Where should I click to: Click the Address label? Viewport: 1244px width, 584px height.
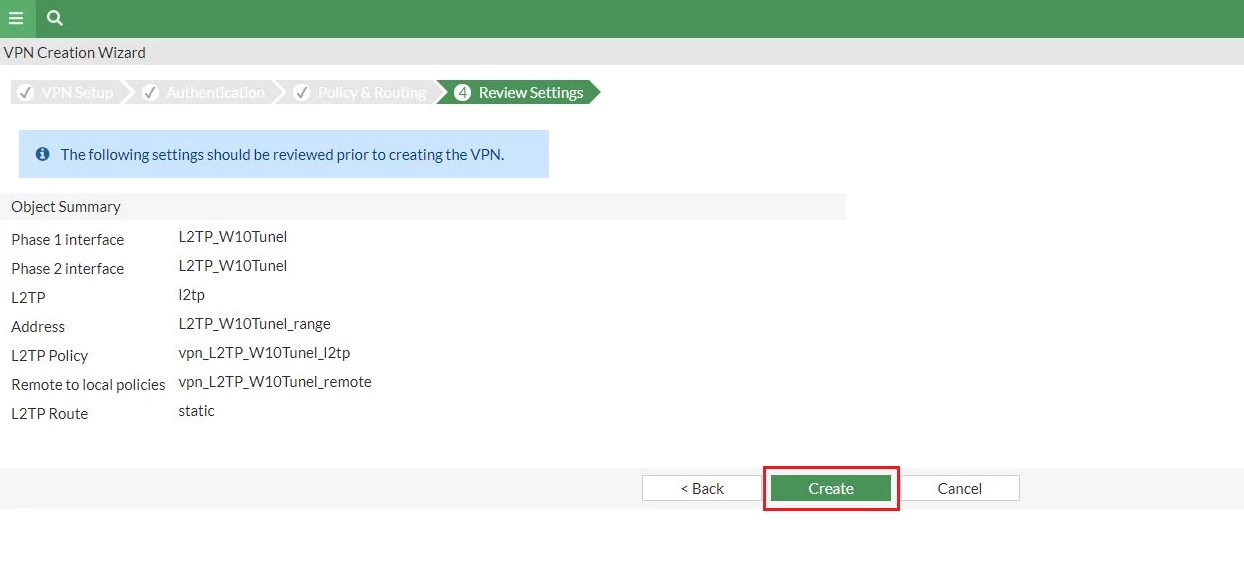(38, 327)
